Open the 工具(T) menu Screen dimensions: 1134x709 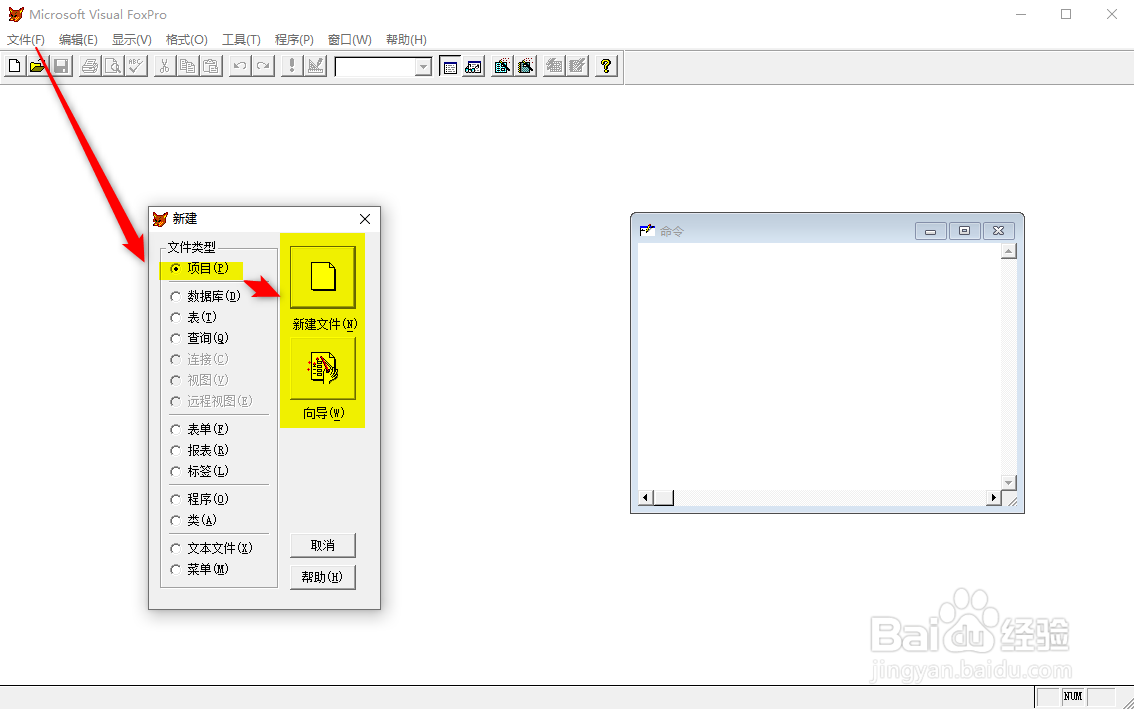(241, 40)
